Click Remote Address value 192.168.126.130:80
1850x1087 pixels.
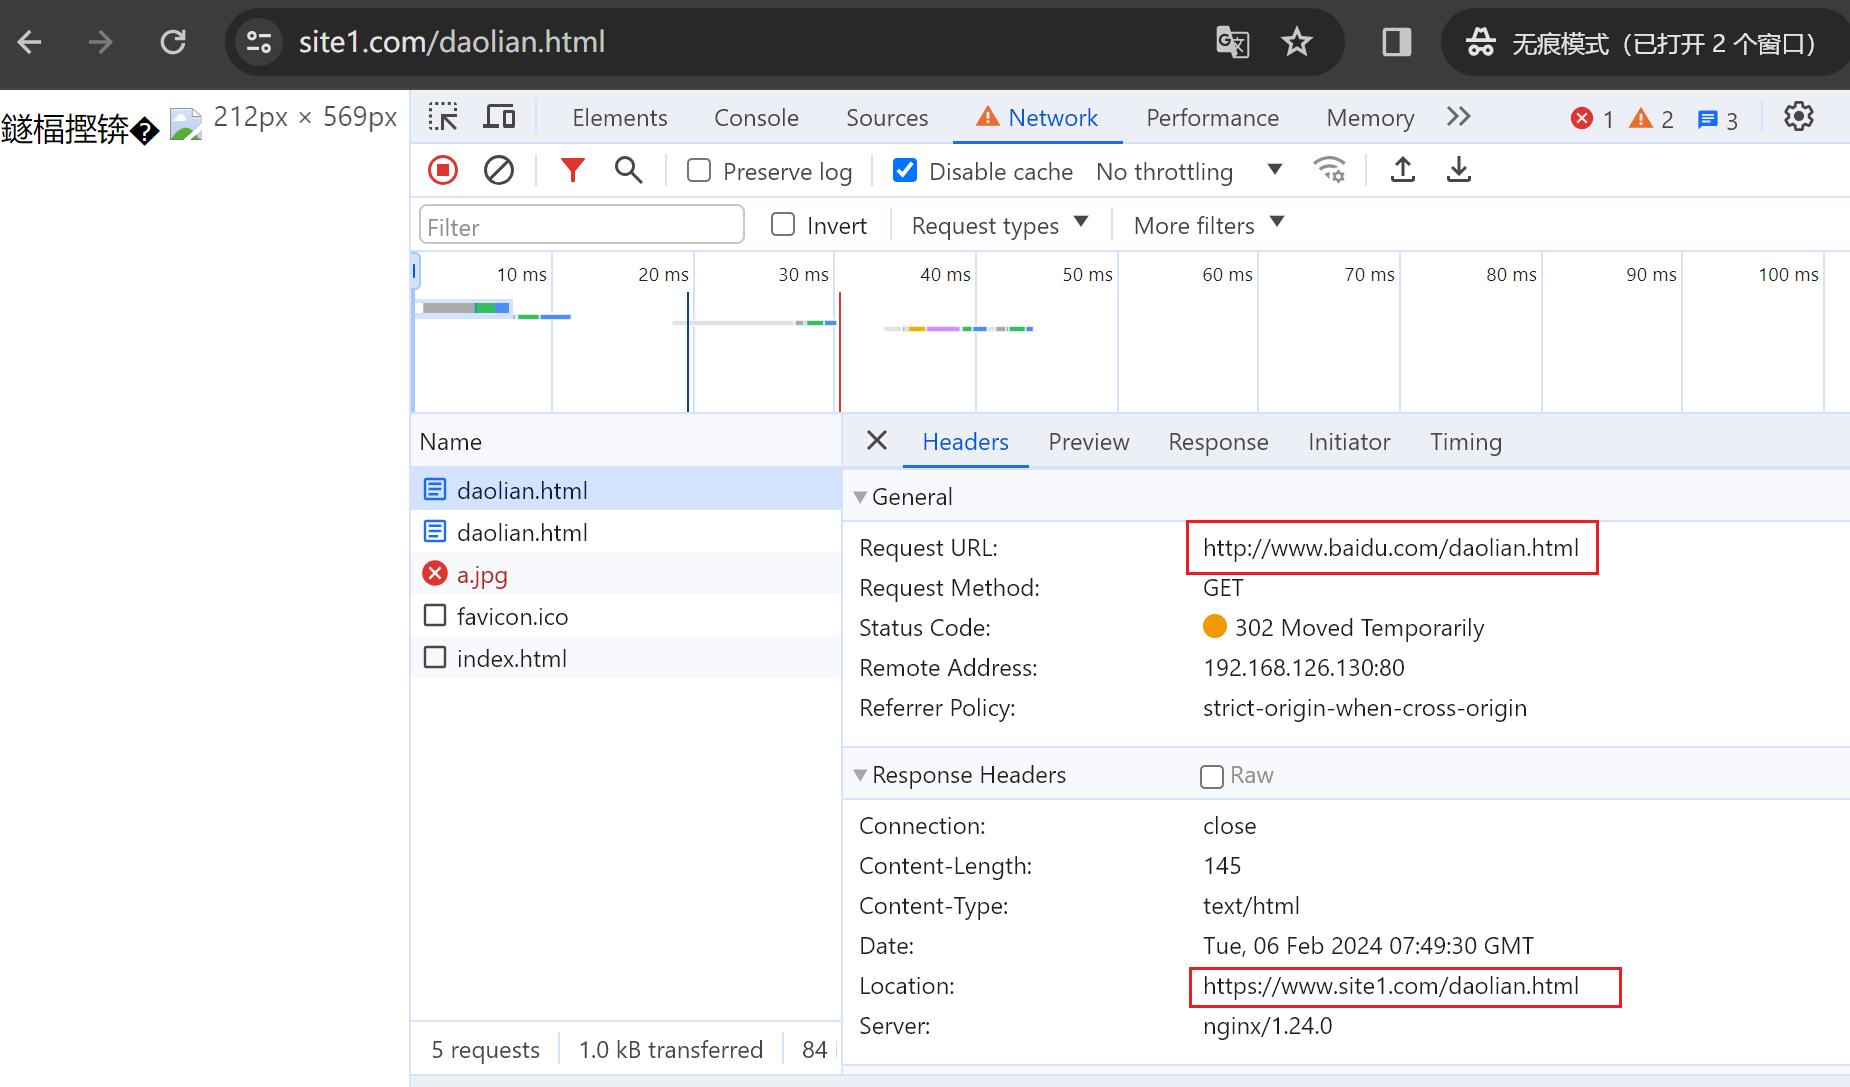(1304, 668)
